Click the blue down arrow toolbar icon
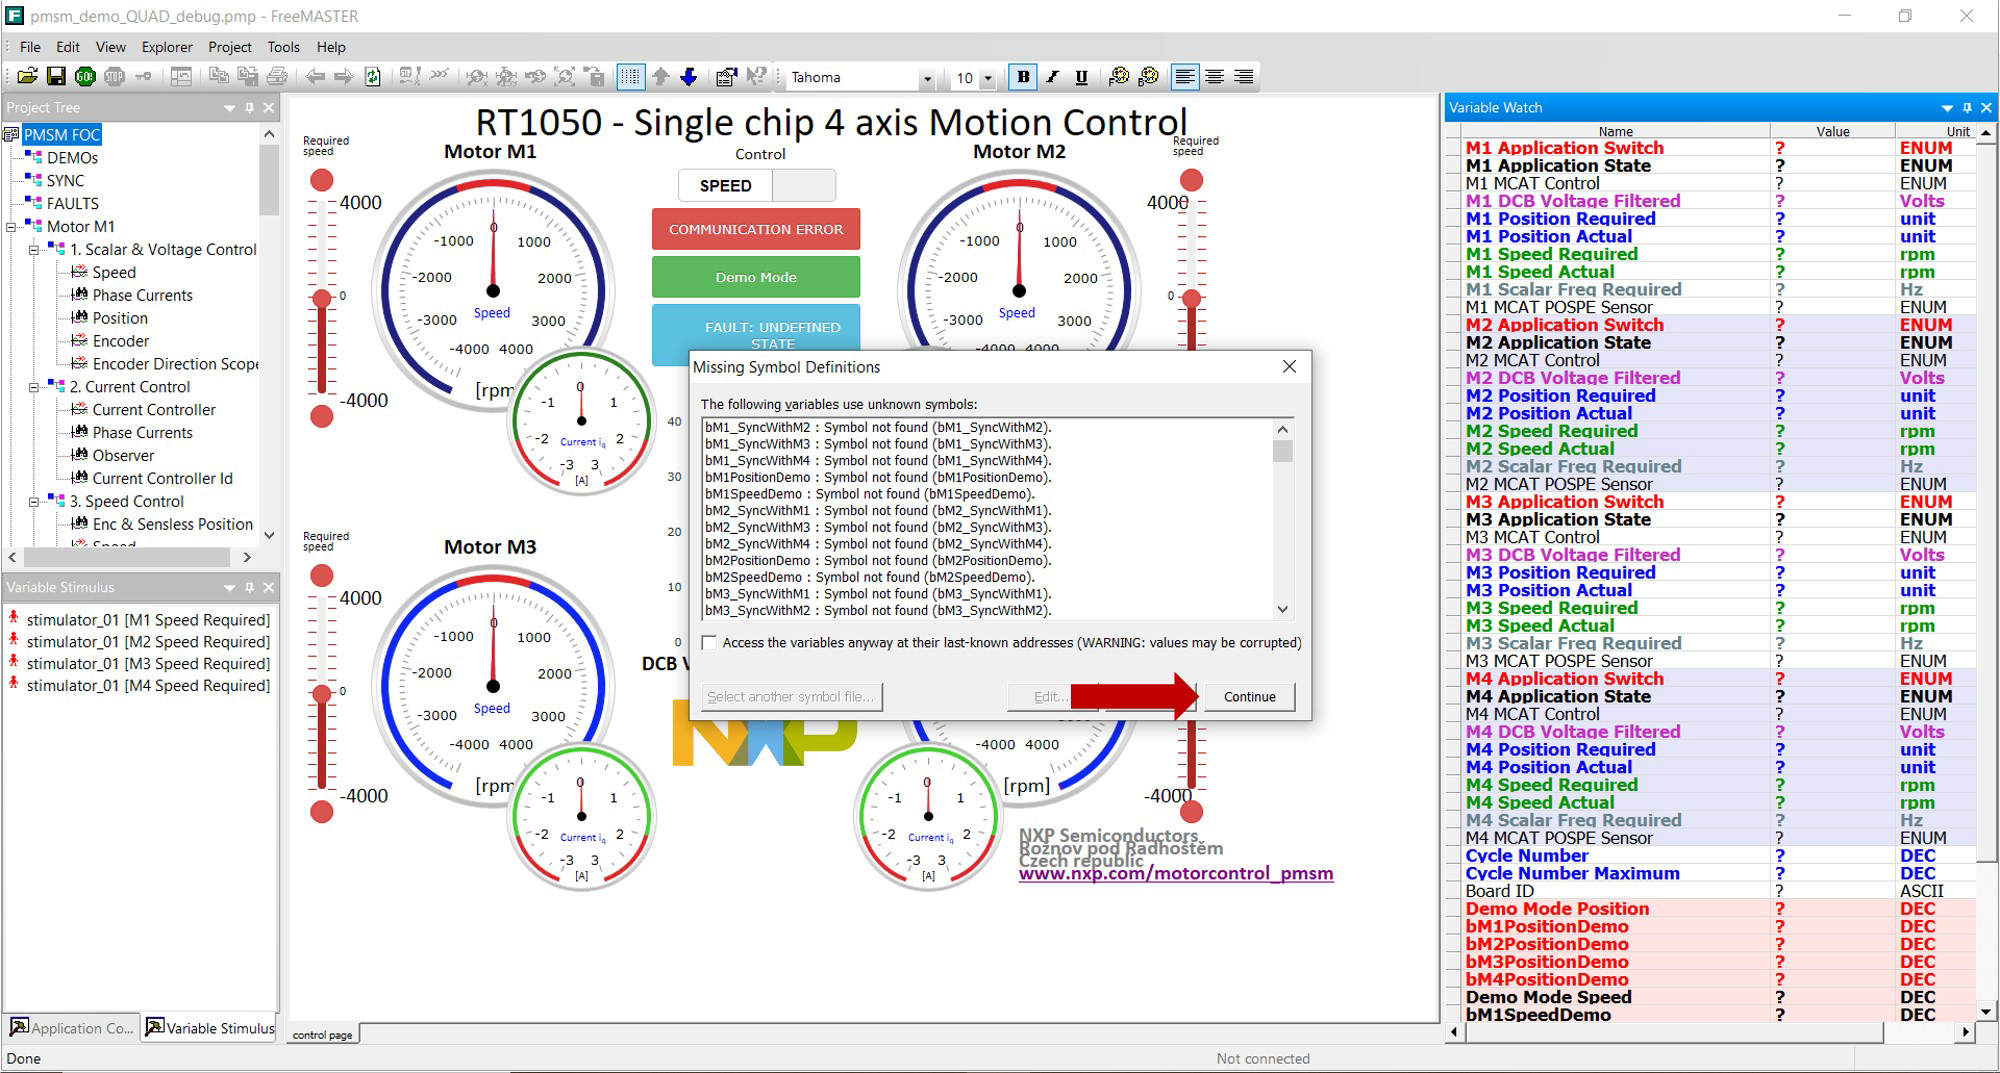Screen dimensions: 2000x1073 [x=689, y=77]
